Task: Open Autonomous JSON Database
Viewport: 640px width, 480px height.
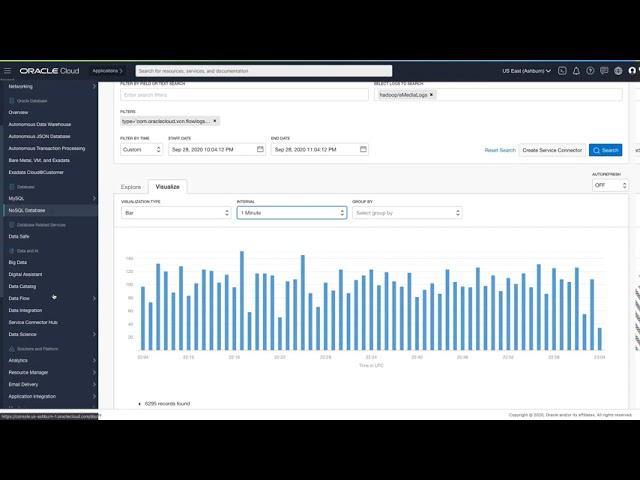Action: tap(39, 136)
